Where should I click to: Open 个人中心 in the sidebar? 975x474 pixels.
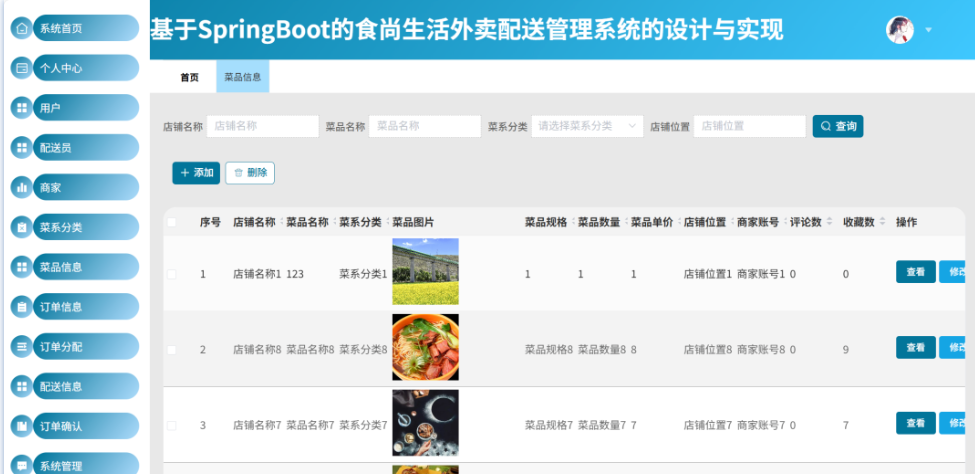tap(86, 68)
